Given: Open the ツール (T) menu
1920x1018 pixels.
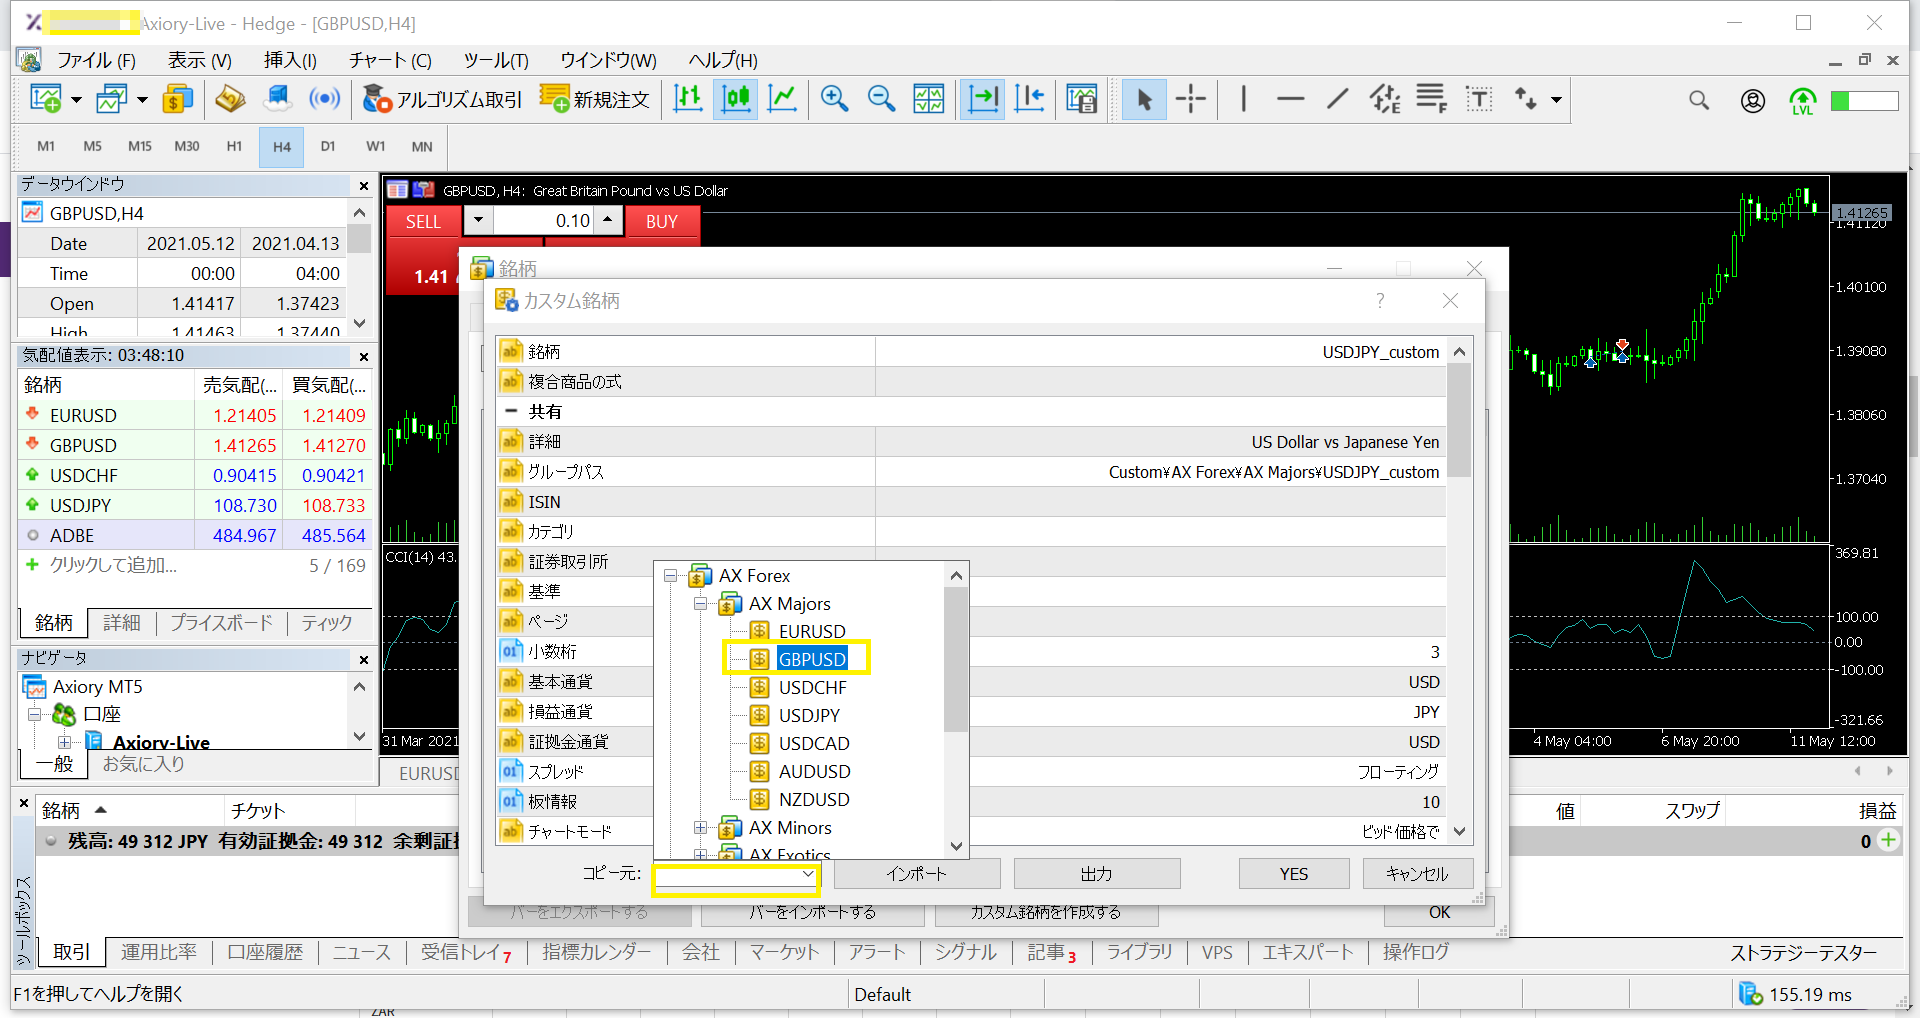Looking at the screenshot, I should point(496,60).
